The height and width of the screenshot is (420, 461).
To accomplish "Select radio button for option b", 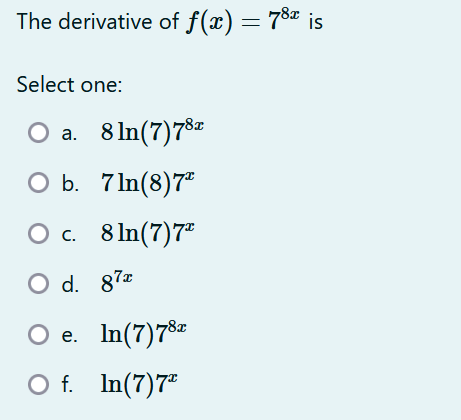I will [38, 183].
